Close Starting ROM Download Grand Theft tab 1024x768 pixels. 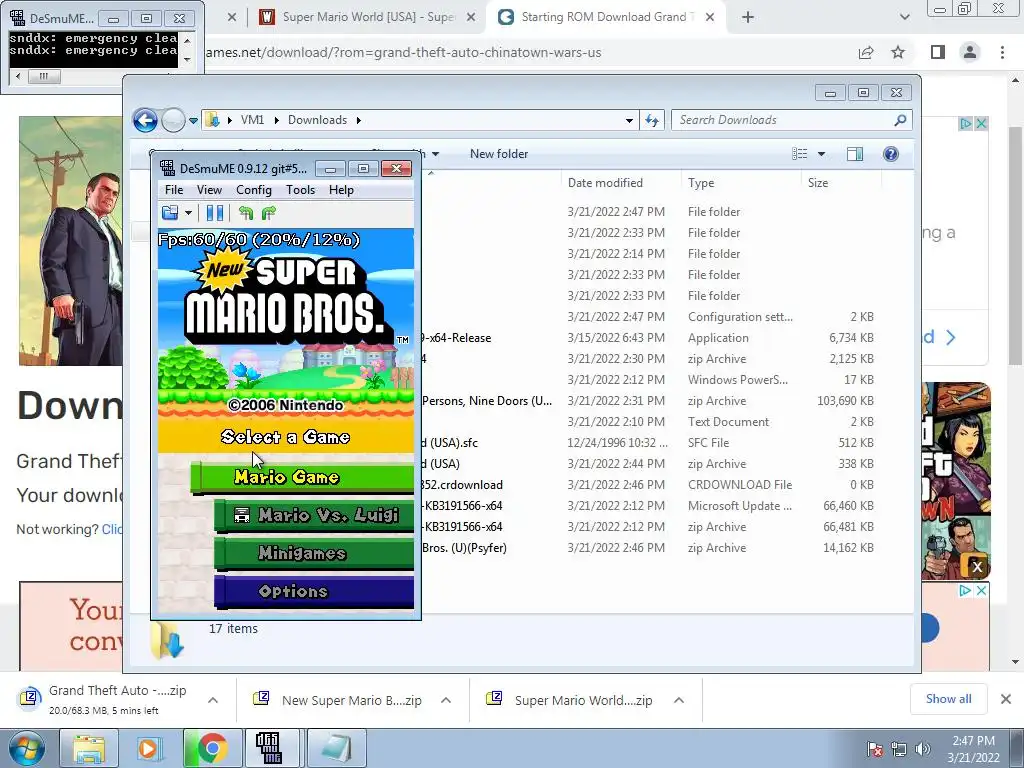tap(710, 18)
